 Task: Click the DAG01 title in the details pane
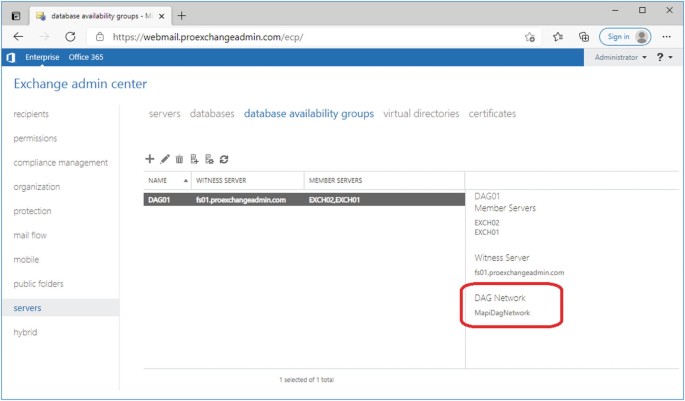(x=487, y=196)
